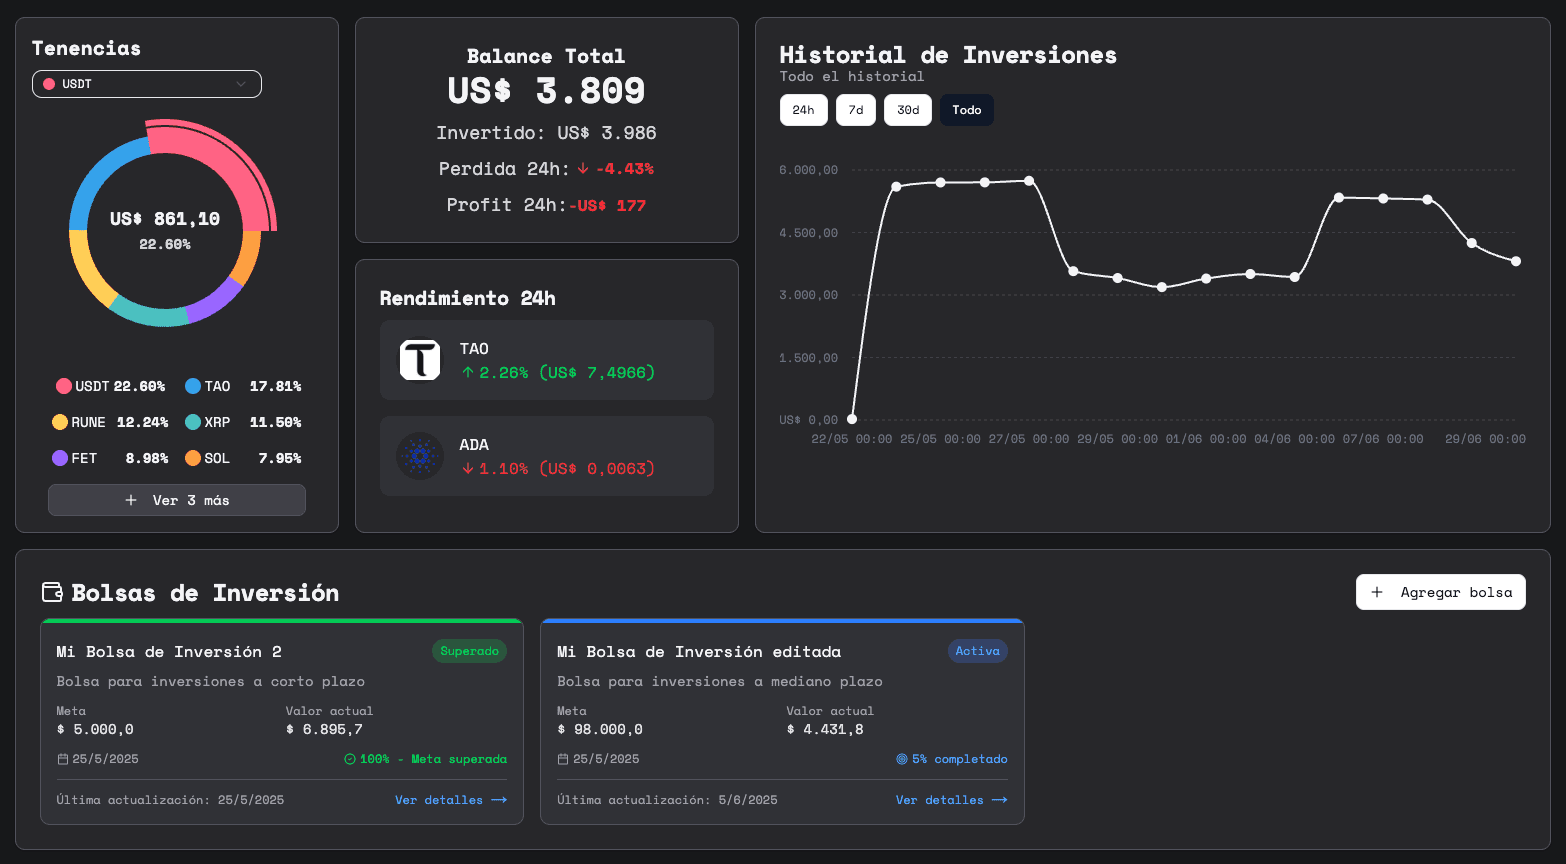This screenshot has width=1566, height=864.
Task: Click the green checkmark icon next to 100%
Action: tap(350, 759)
